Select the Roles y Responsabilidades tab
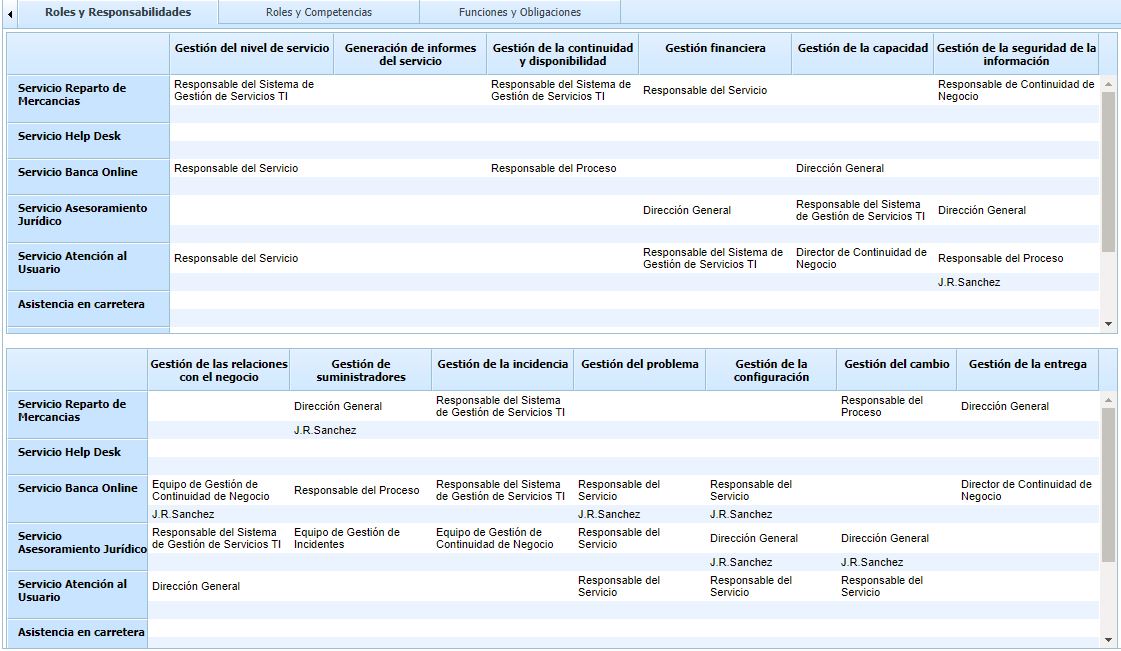 pyautogui.click(x=121, y=12)
